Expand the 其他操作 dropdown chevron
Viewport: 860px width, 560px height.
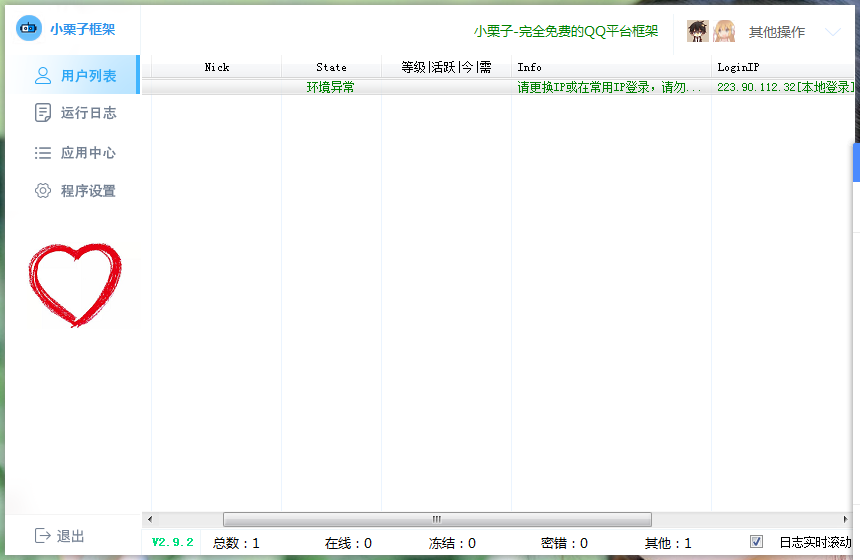pos(832,32)
